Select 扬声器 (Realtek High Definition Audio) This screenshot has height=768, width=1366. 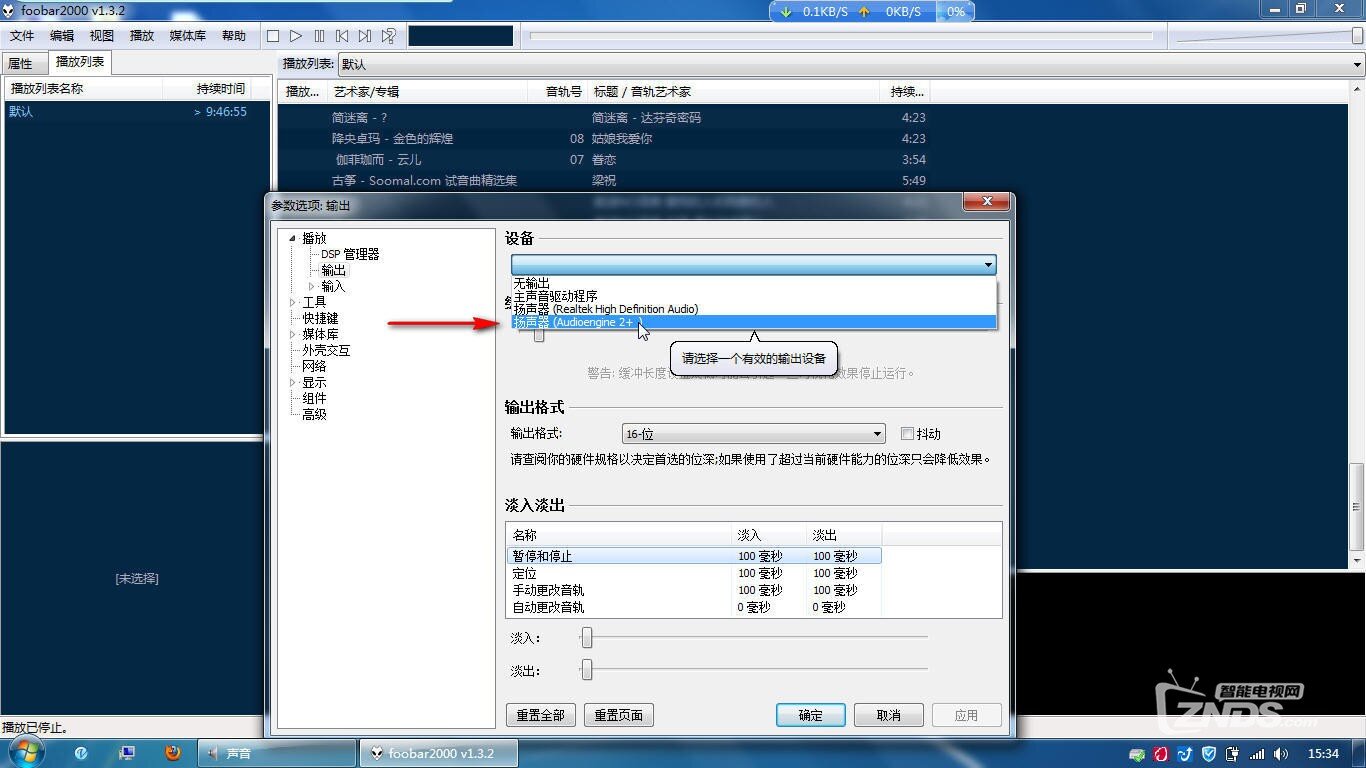tap(754, 309)
